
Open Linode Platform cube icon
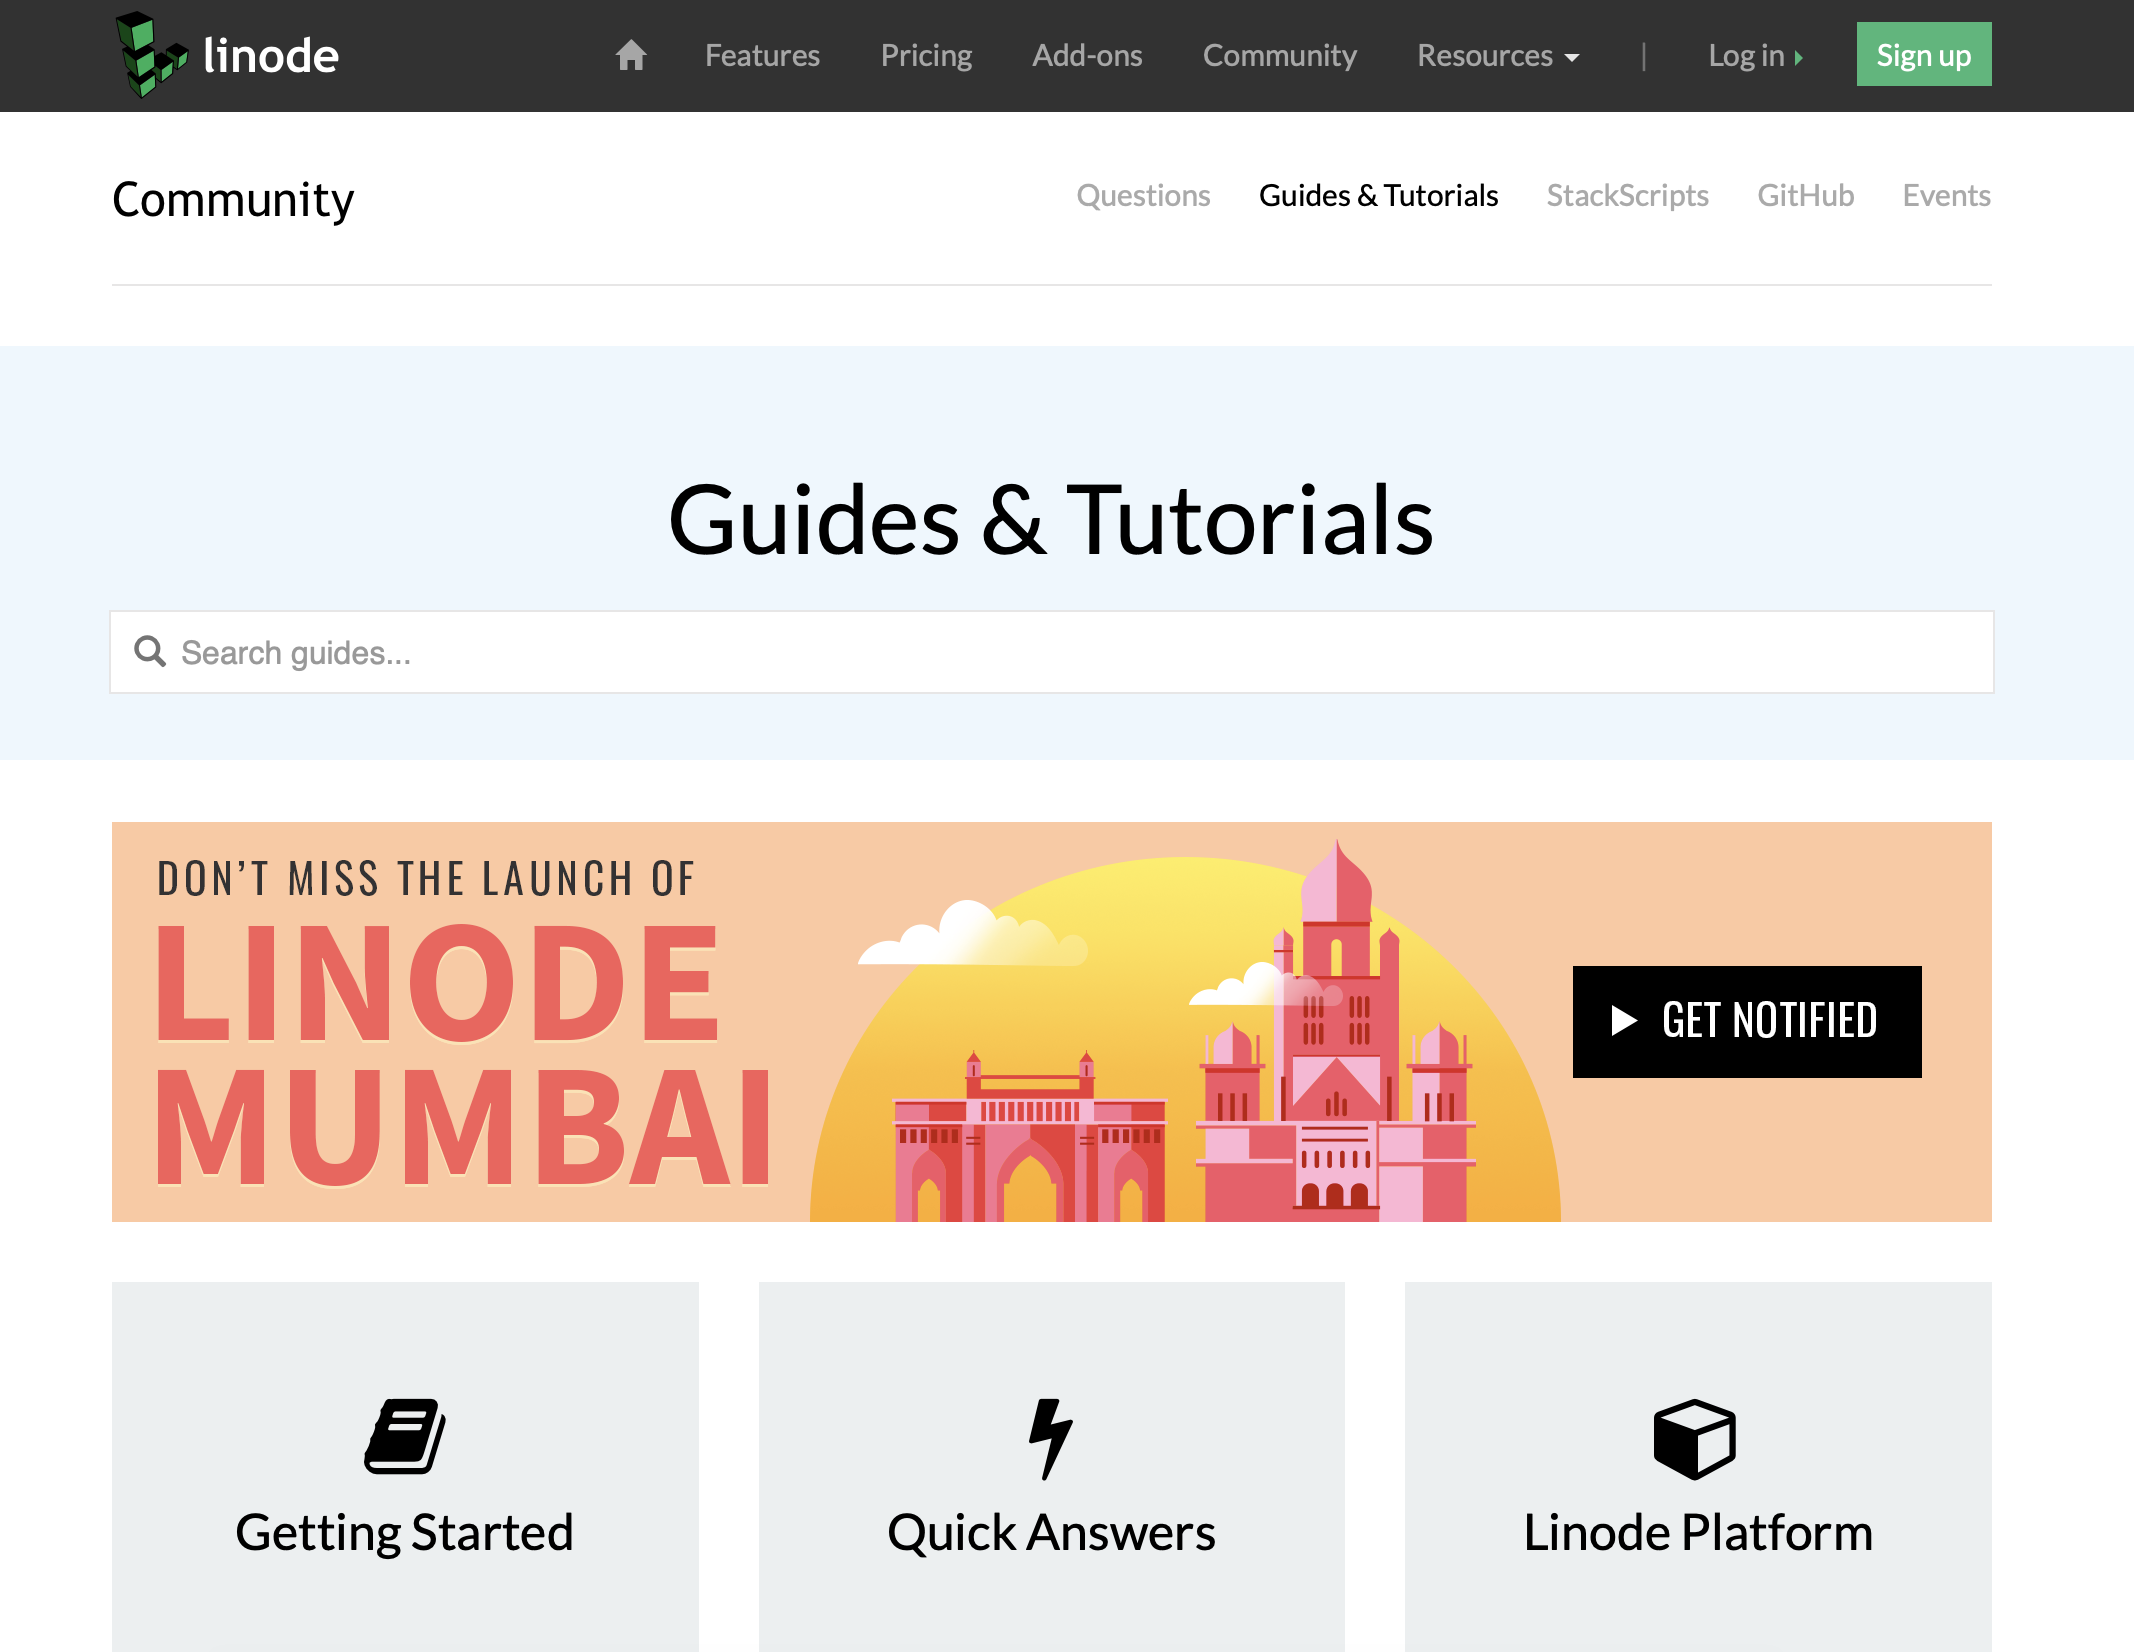pos(1695,1438)
